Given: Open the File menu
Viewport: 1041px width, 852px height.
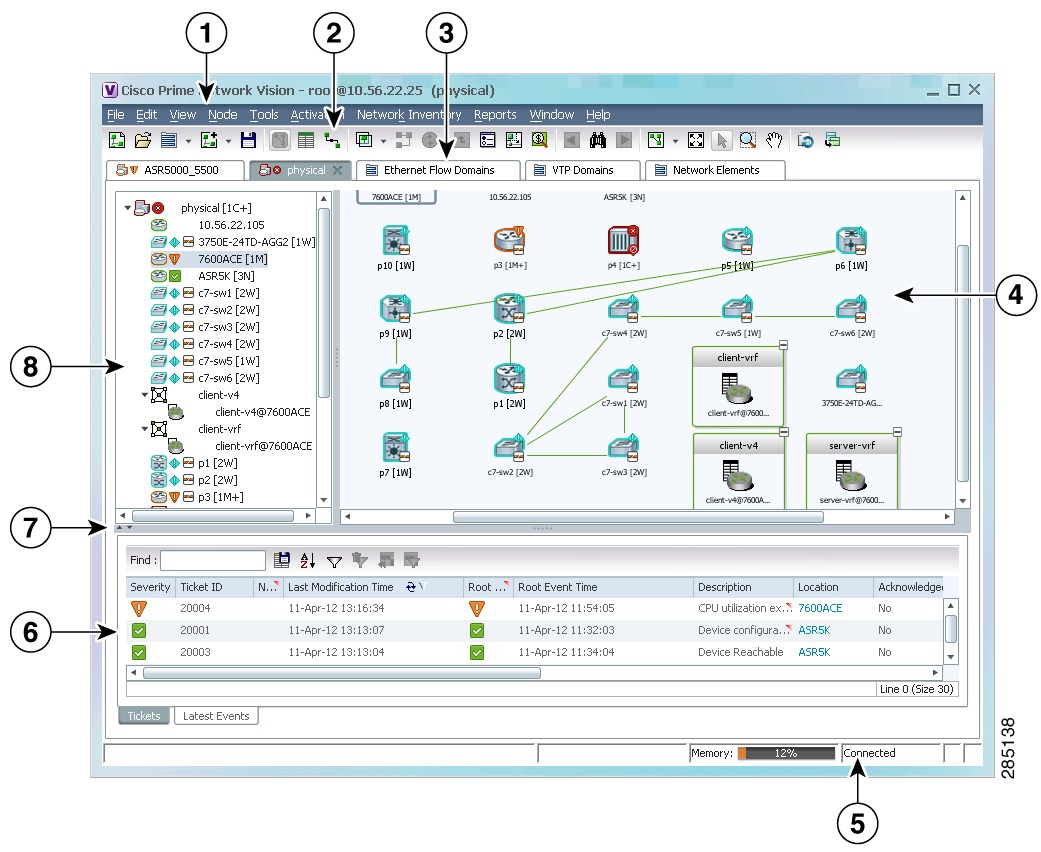Looking at the screenshot, I should (116, 115).
